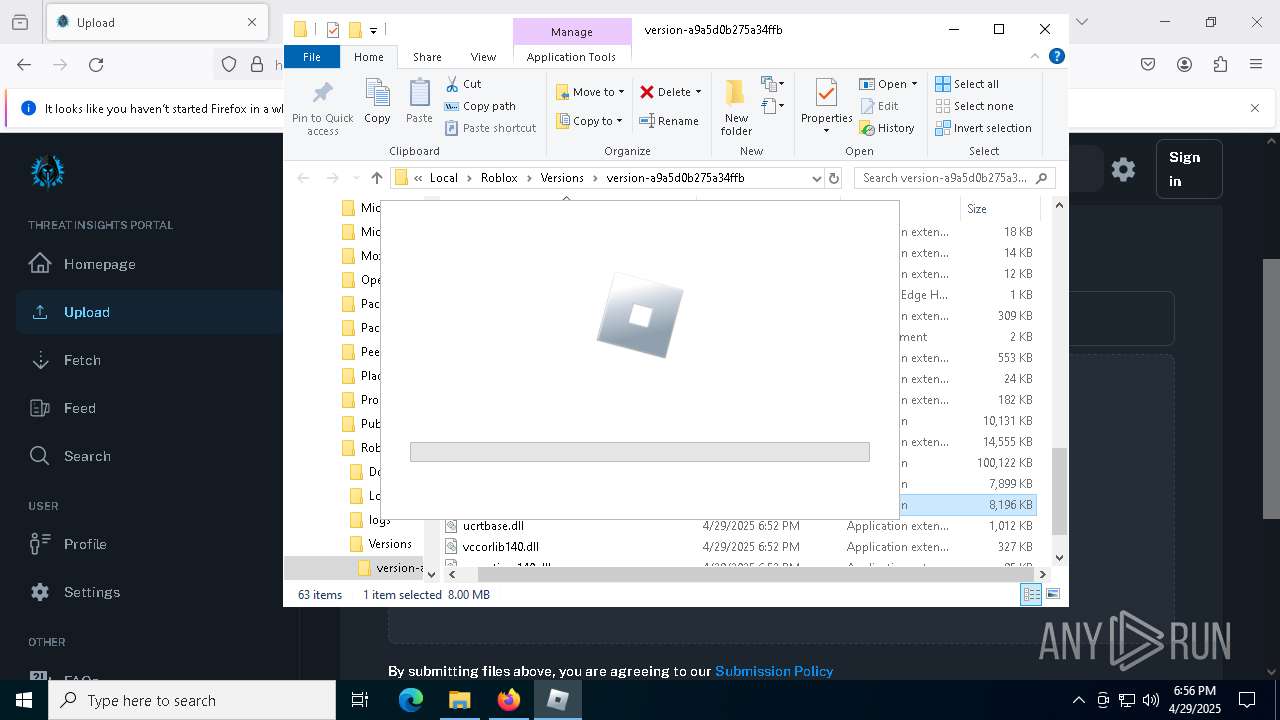Dismiss the Firefox notification bar
Viewport: 1280px width, 720px height.
[x=1255, y=108]
